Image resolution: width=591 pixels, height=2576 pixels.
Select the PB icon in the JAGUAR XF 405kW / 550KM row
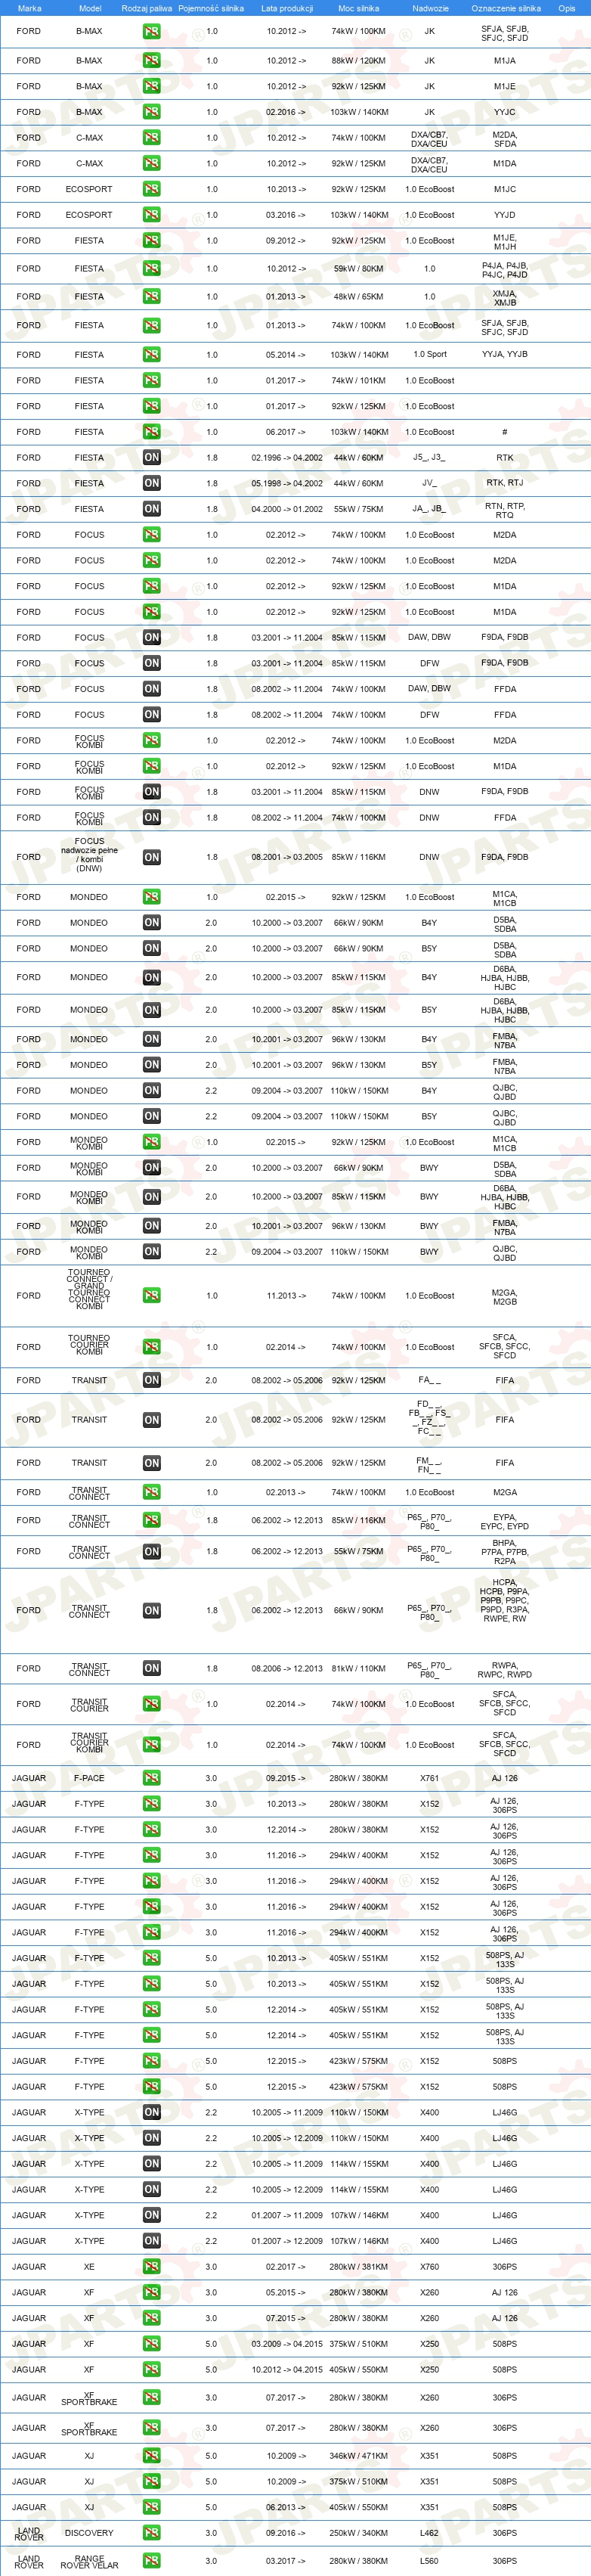[x=151, y=2370]
